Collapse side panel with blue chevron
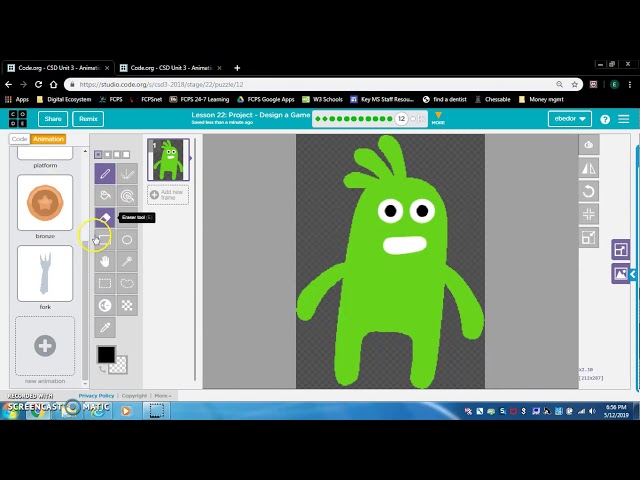This screenshot has height=480, width=640. point(632,274)
